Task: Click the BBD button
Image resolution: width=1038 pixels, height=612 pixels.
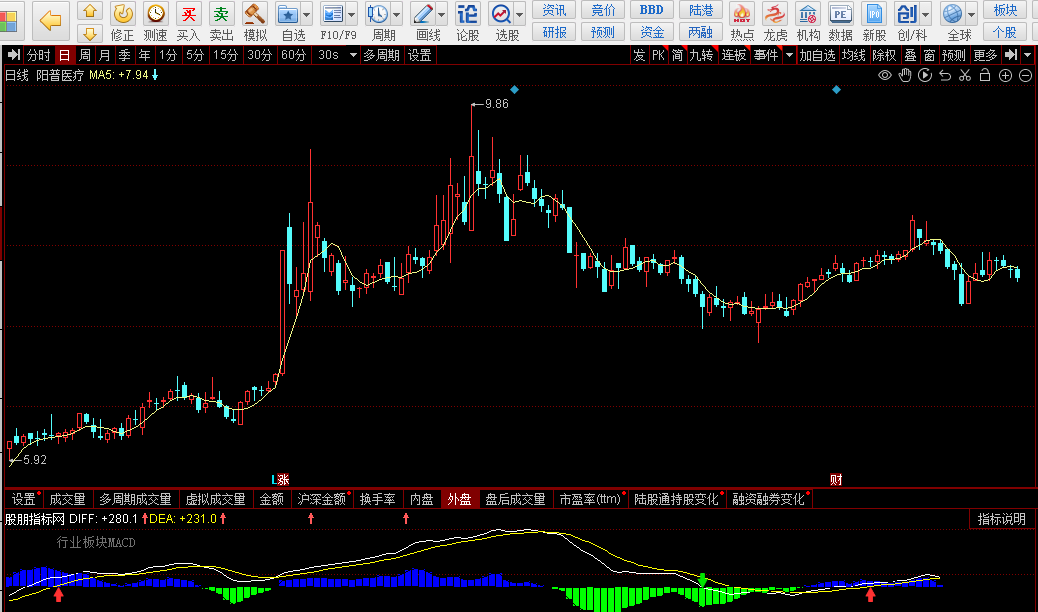Action: click(x=651, y=10)
